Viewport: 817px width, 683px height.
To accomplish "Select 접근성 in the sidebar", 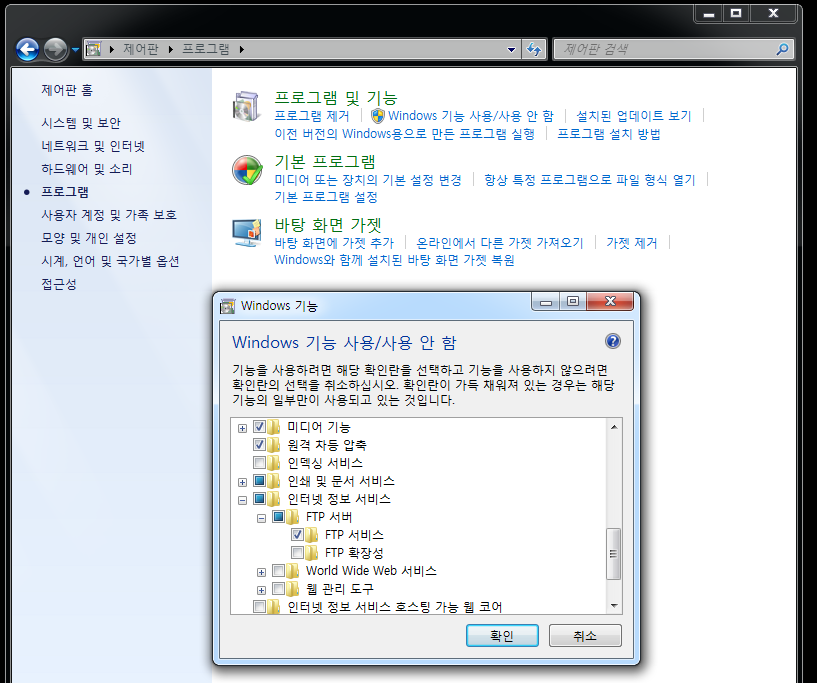I will (59, 284).
